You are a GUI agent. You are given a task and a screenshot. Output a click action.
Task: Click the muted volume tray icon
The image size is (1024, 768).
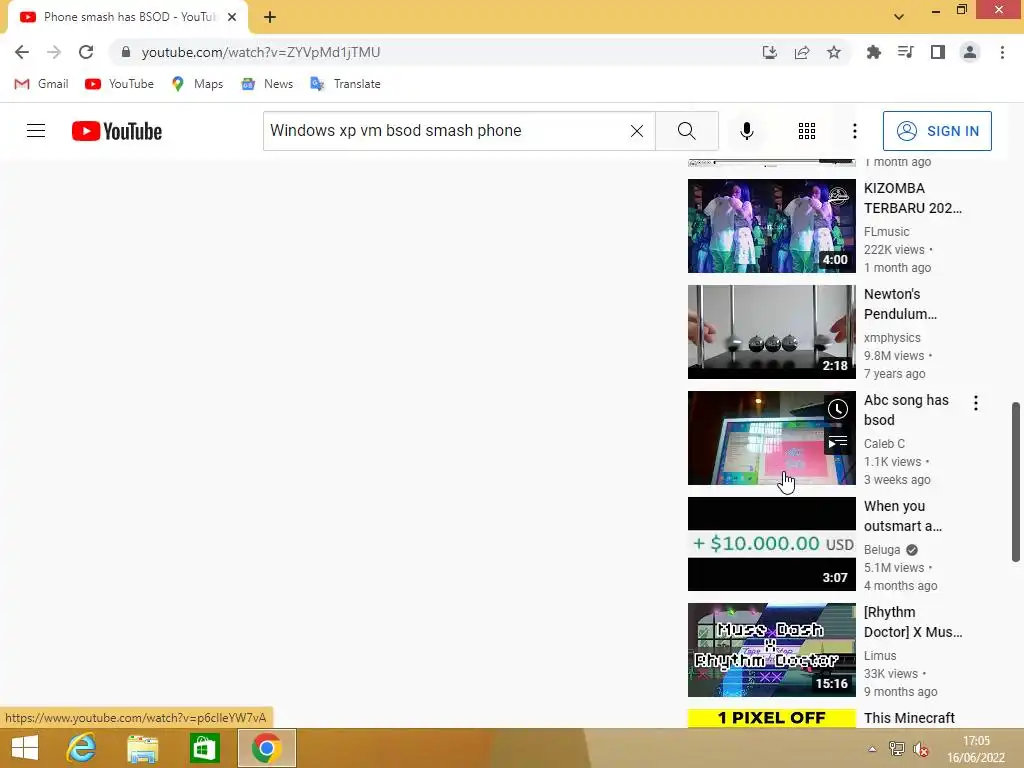coord(920,749)
